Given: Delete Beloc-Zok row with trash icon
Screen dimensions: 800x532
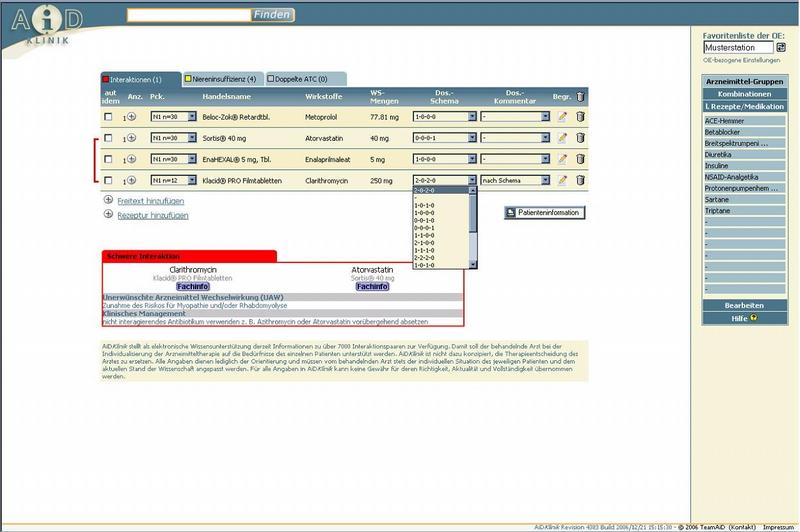Looking at the screenshot, I should click(x=580, y=117).
